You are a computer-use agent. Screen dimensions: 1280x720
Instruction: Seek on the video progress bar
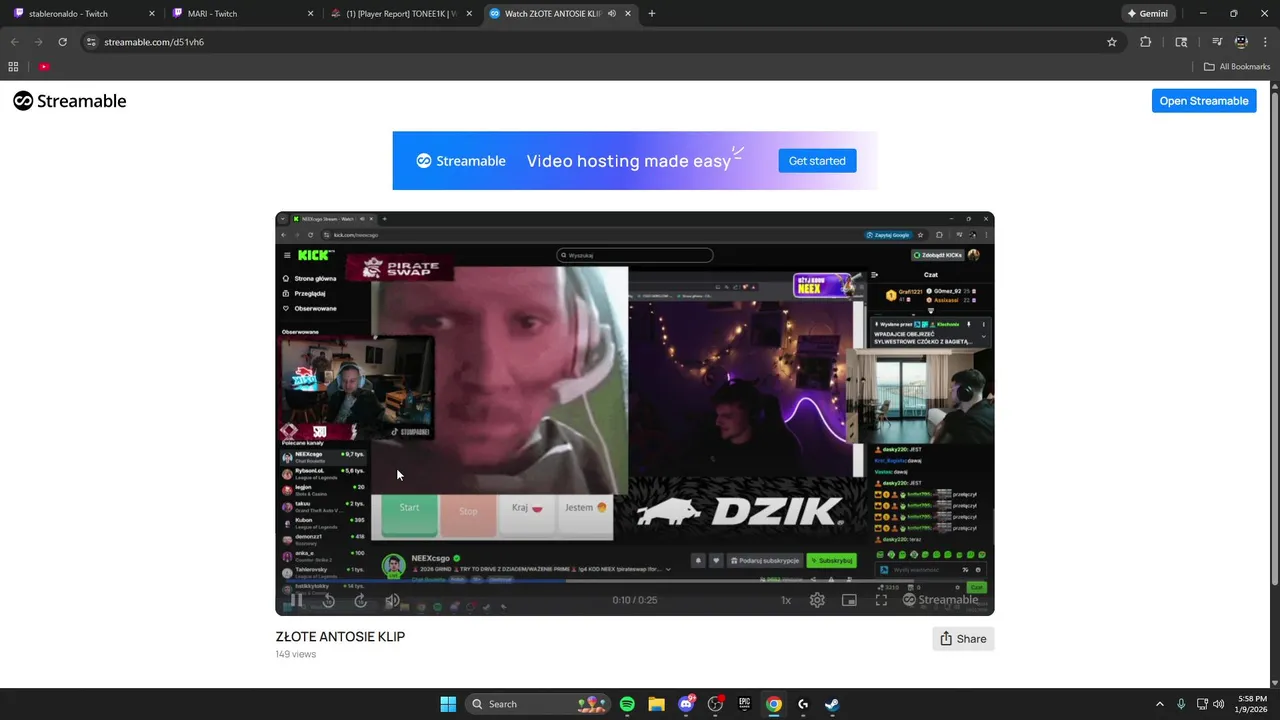(635, 581)
